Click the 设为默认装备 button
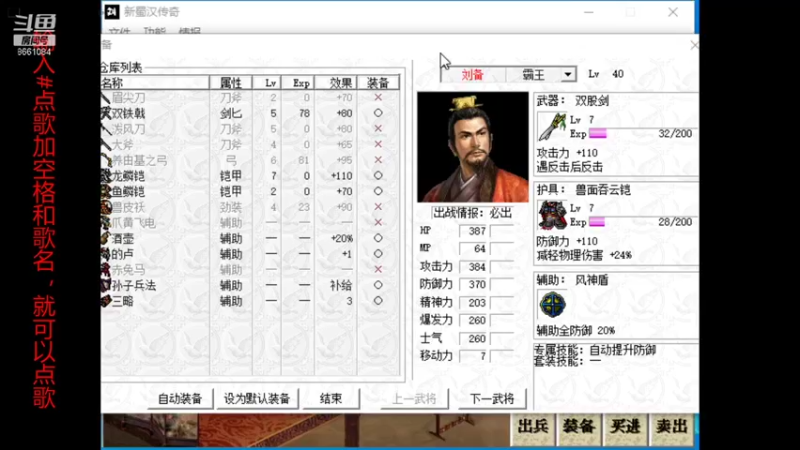The width and height of the screenshot is (800, 450). point(257,398)
